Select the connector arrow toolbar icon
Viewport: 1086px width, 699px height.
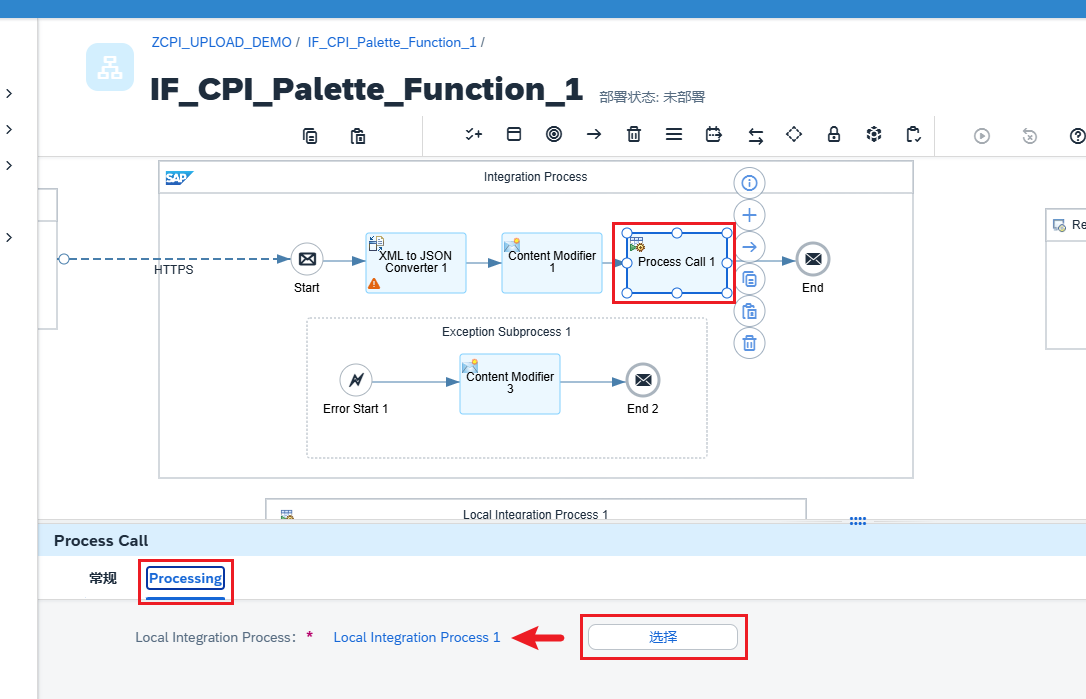pos(594,134)
